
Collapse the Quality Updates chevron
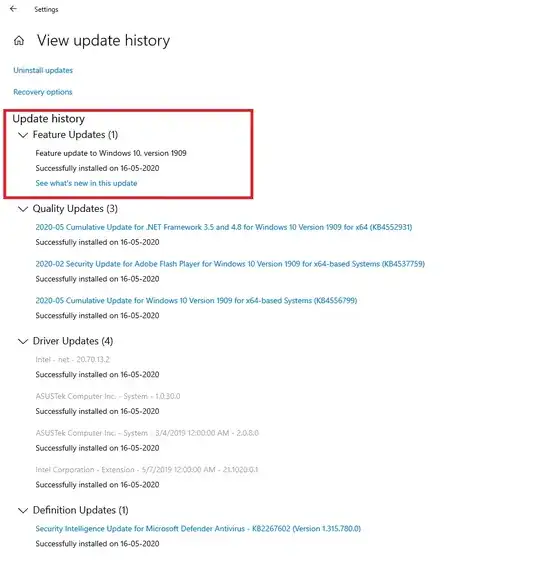(23, 209)
